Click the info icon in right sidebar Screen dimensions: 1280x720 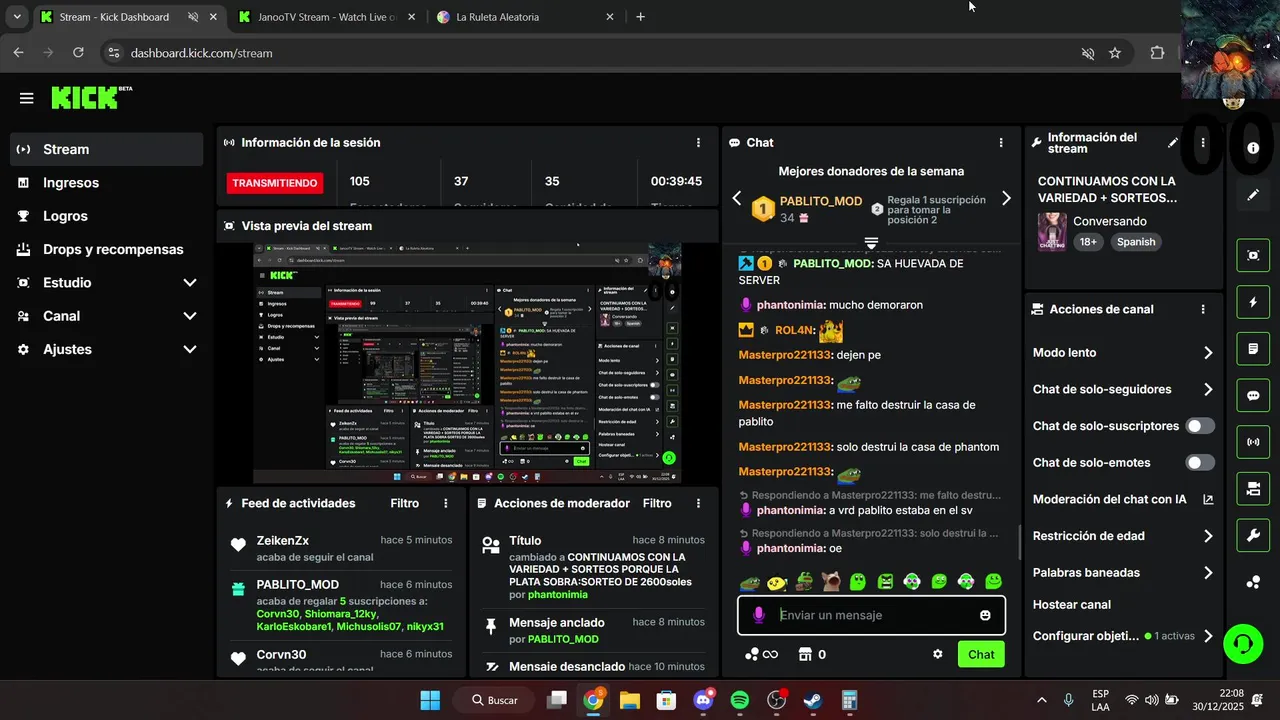point(1253,148)
